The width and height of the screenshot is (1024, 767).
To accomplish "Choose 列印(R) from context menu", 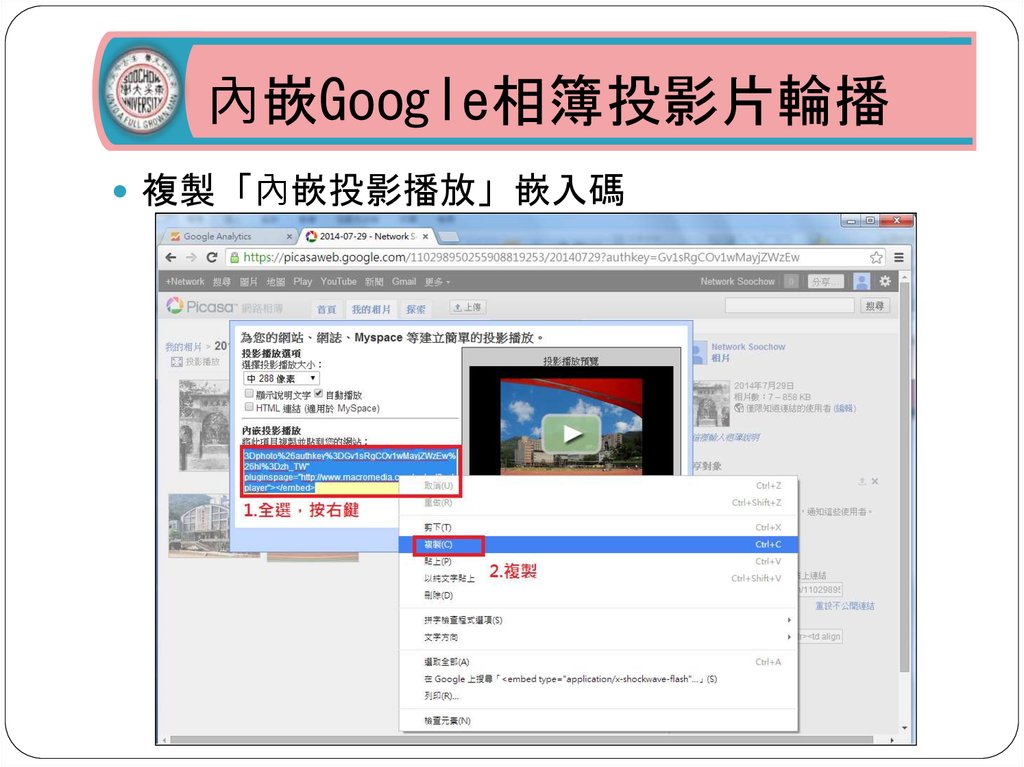I will click(x=598, y=696).
